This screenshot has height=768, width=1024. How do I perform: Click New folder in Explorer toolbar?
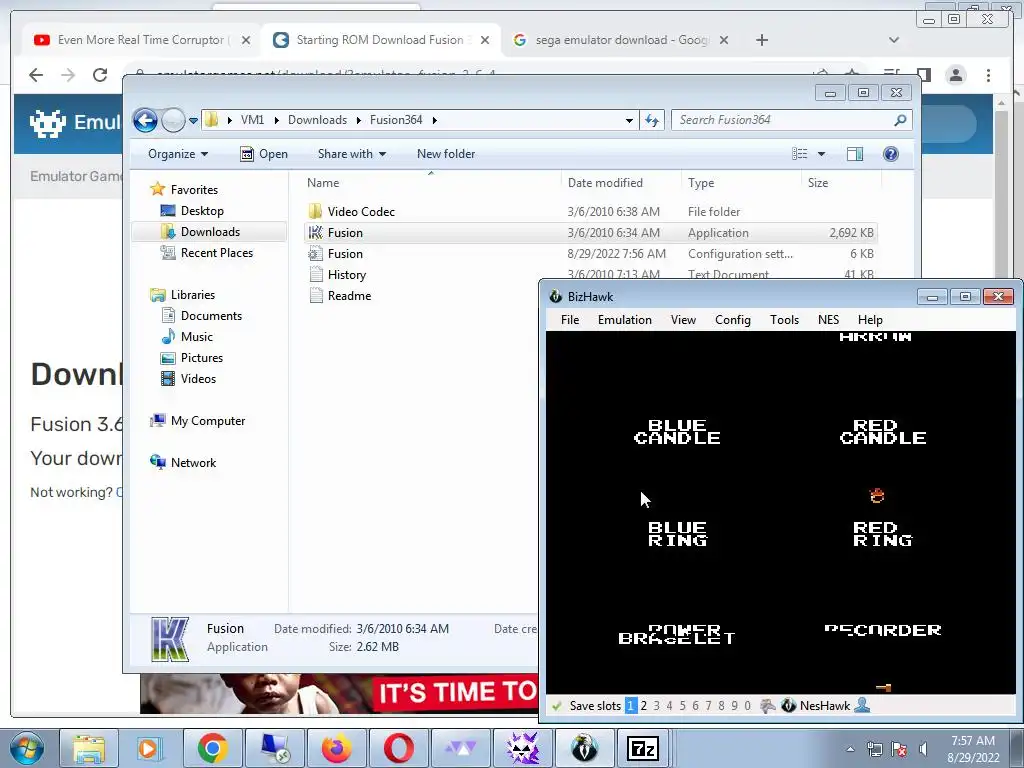tap(446, 154)
